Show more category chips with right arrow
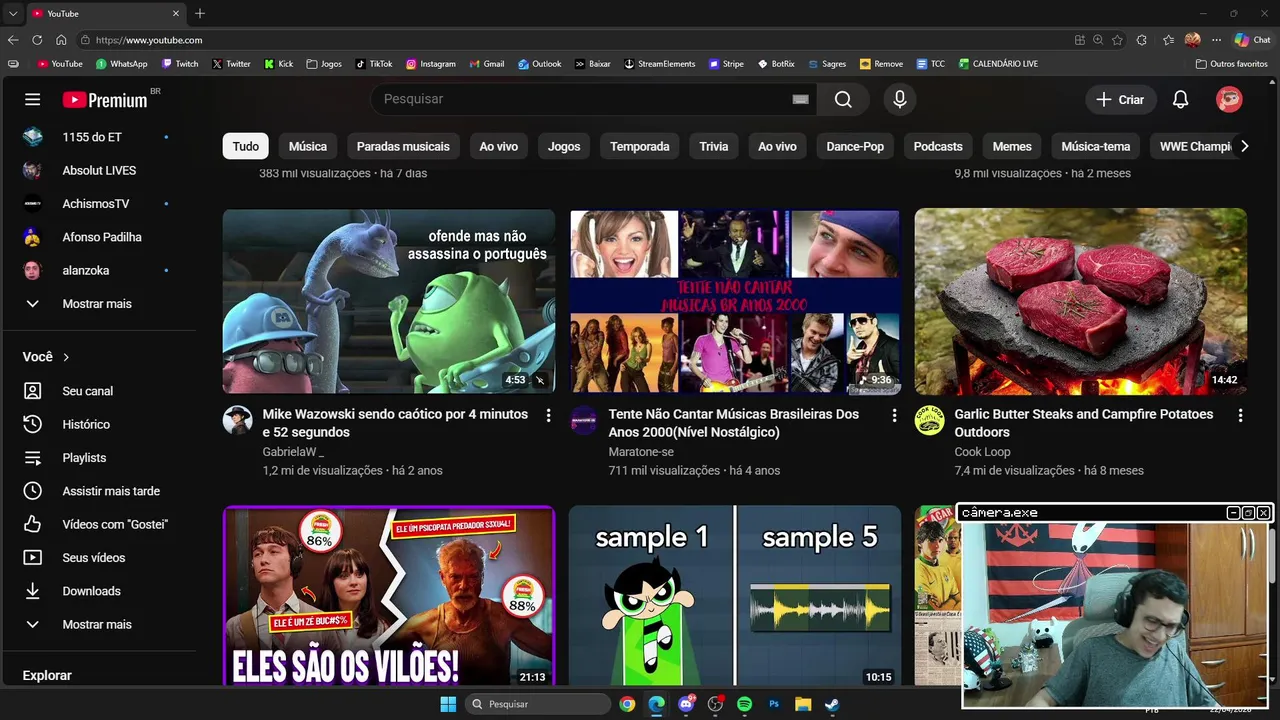Image resolution: width=1280 pixels, height=720 pixels. point(1244,146)
